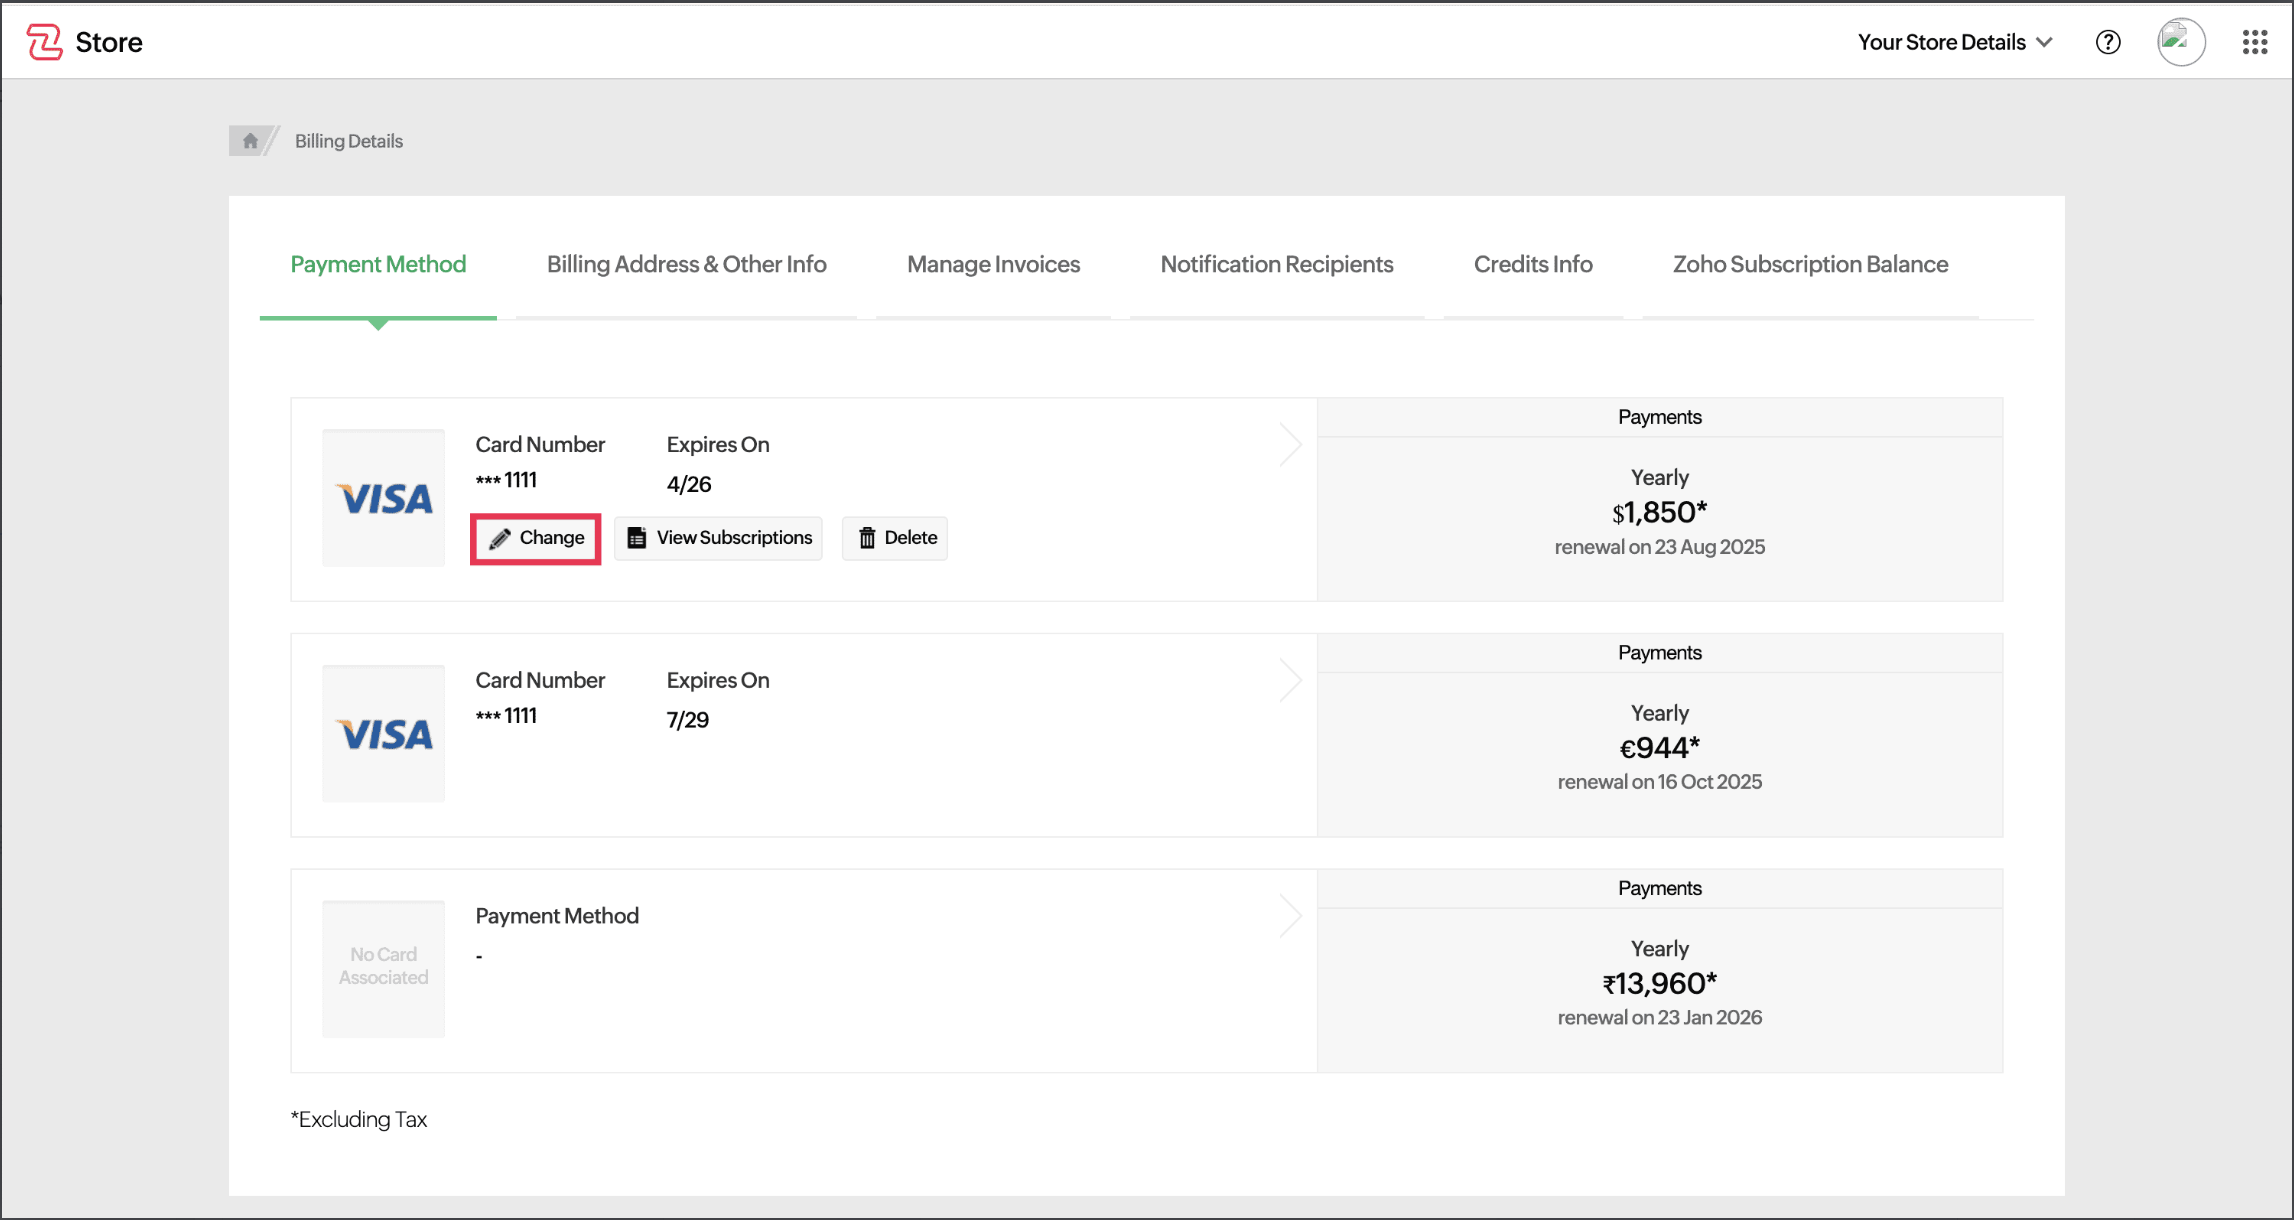
Task: Open Zoho Subscription Balance tab
Action: click(x=1810, y=264)
